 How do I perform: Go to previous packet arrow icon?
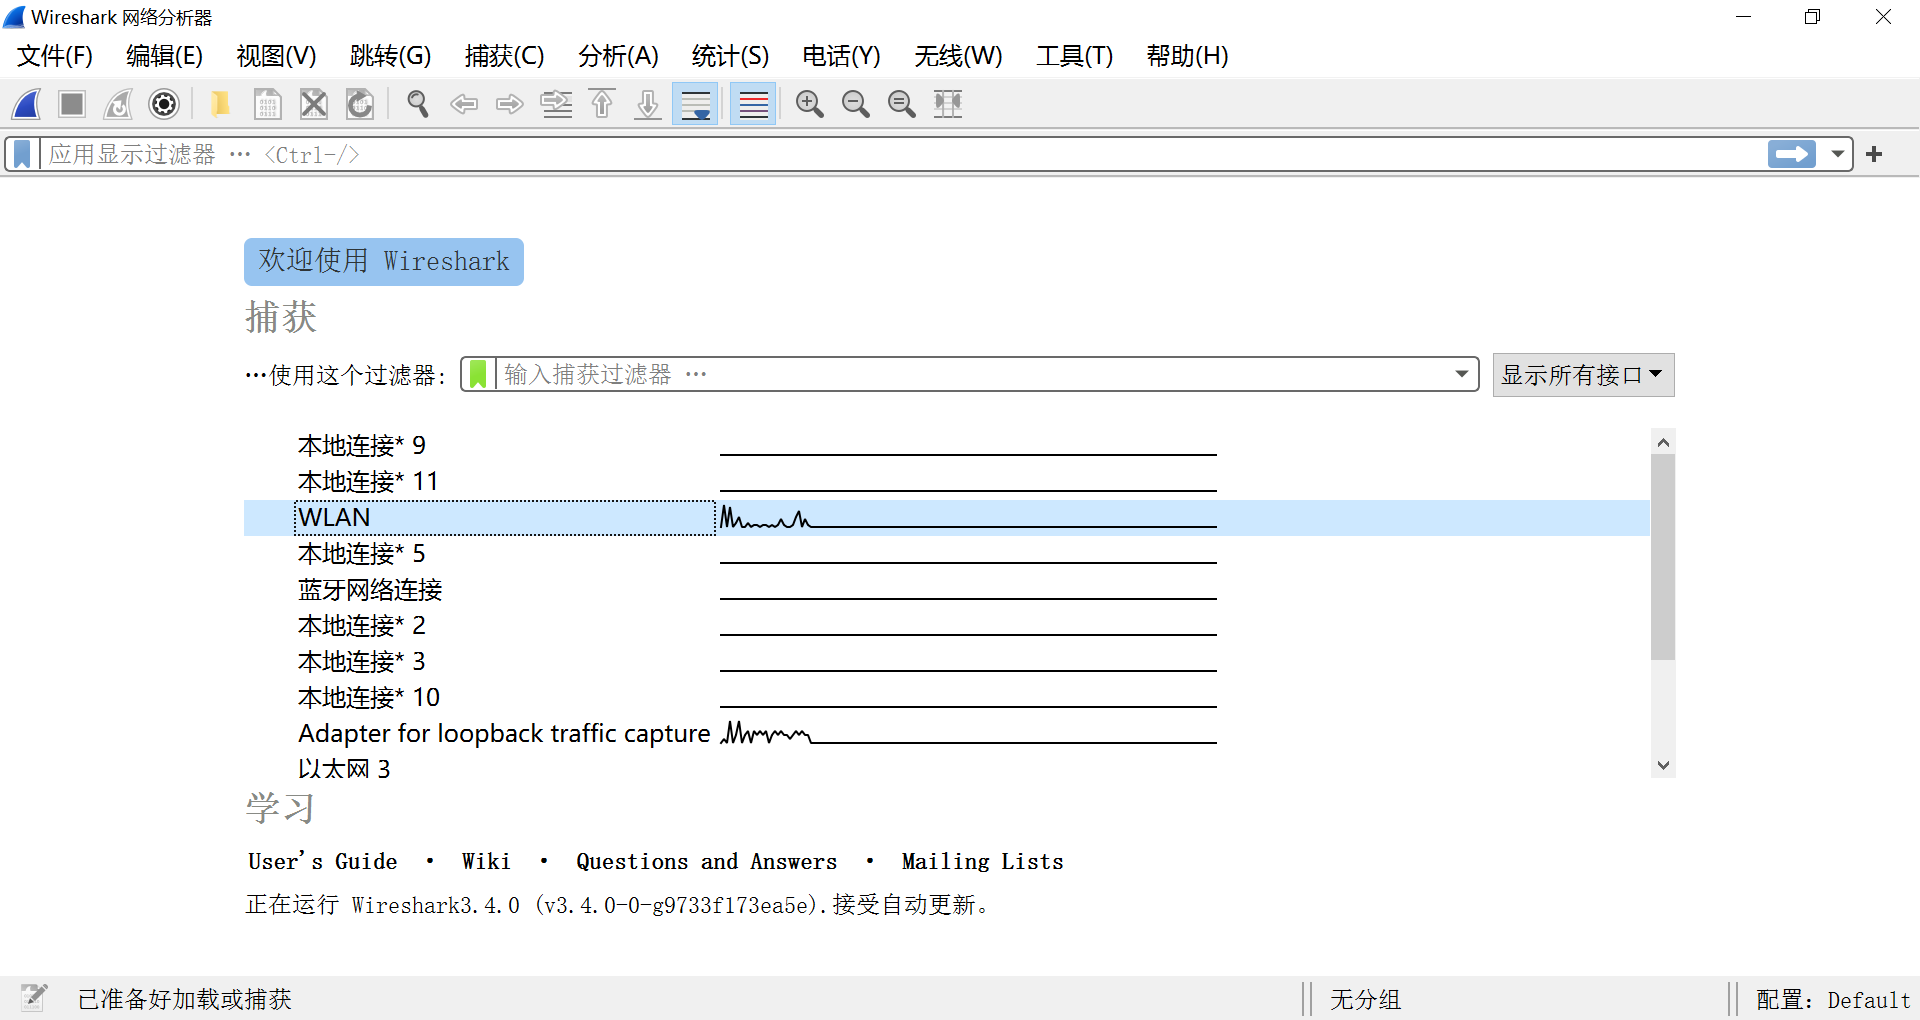(464, 104)
